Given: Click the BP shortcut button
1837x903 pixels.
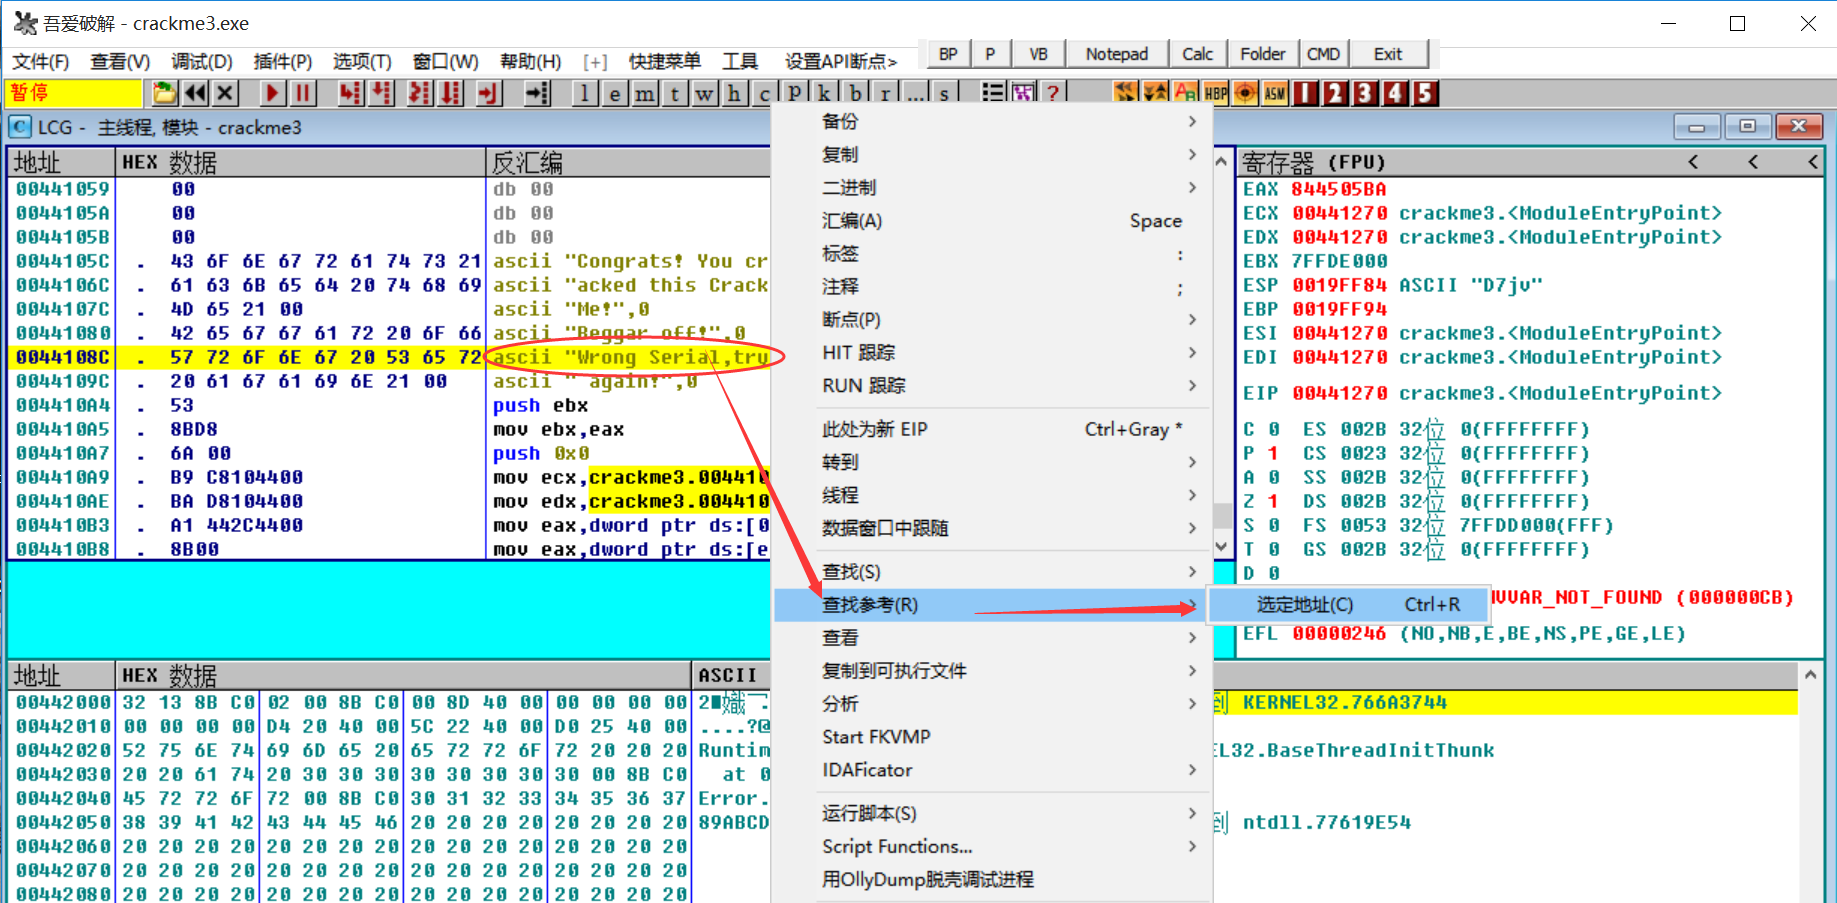Looking at the screenshot, I should [x=948, y=54].
